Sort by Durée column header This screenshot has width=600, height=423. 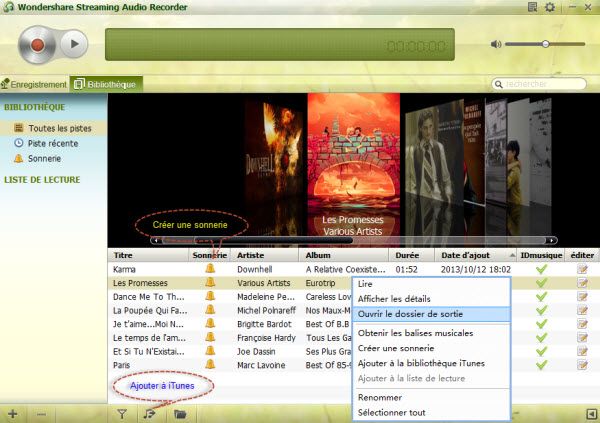[411, 255]
